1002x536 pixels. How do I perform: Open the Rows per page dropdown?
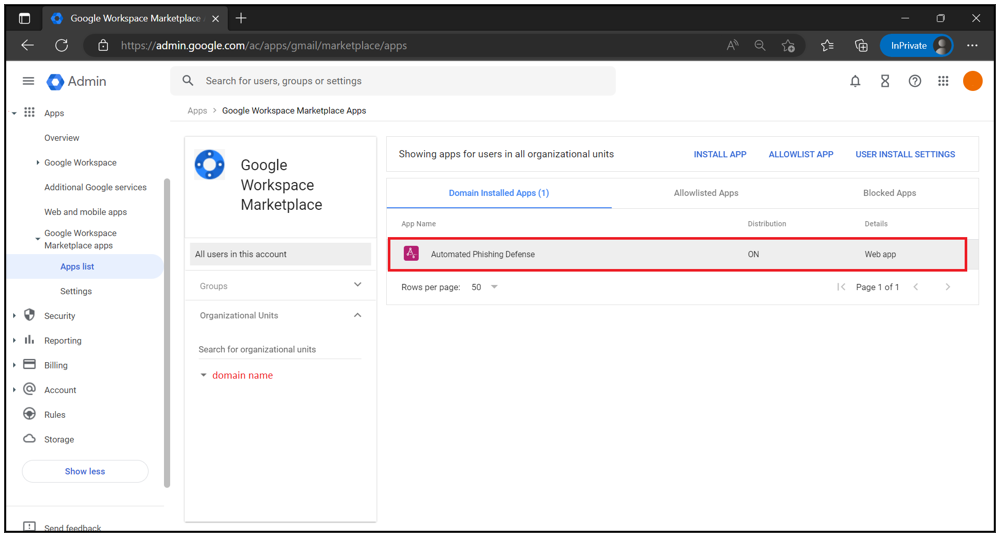point(485,287)
